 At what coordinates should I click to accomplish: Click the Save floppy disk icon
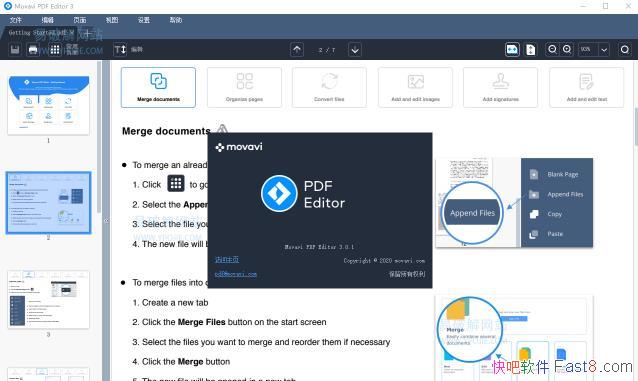pos(15,50)
